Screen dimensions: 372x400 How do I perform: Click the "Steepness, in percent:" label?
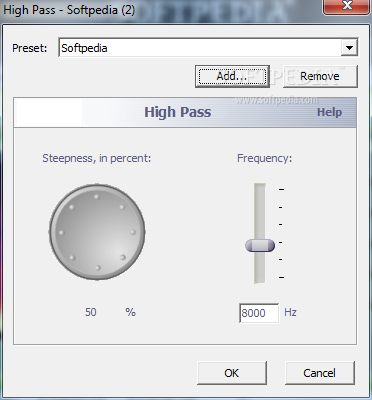click(97, 158)
